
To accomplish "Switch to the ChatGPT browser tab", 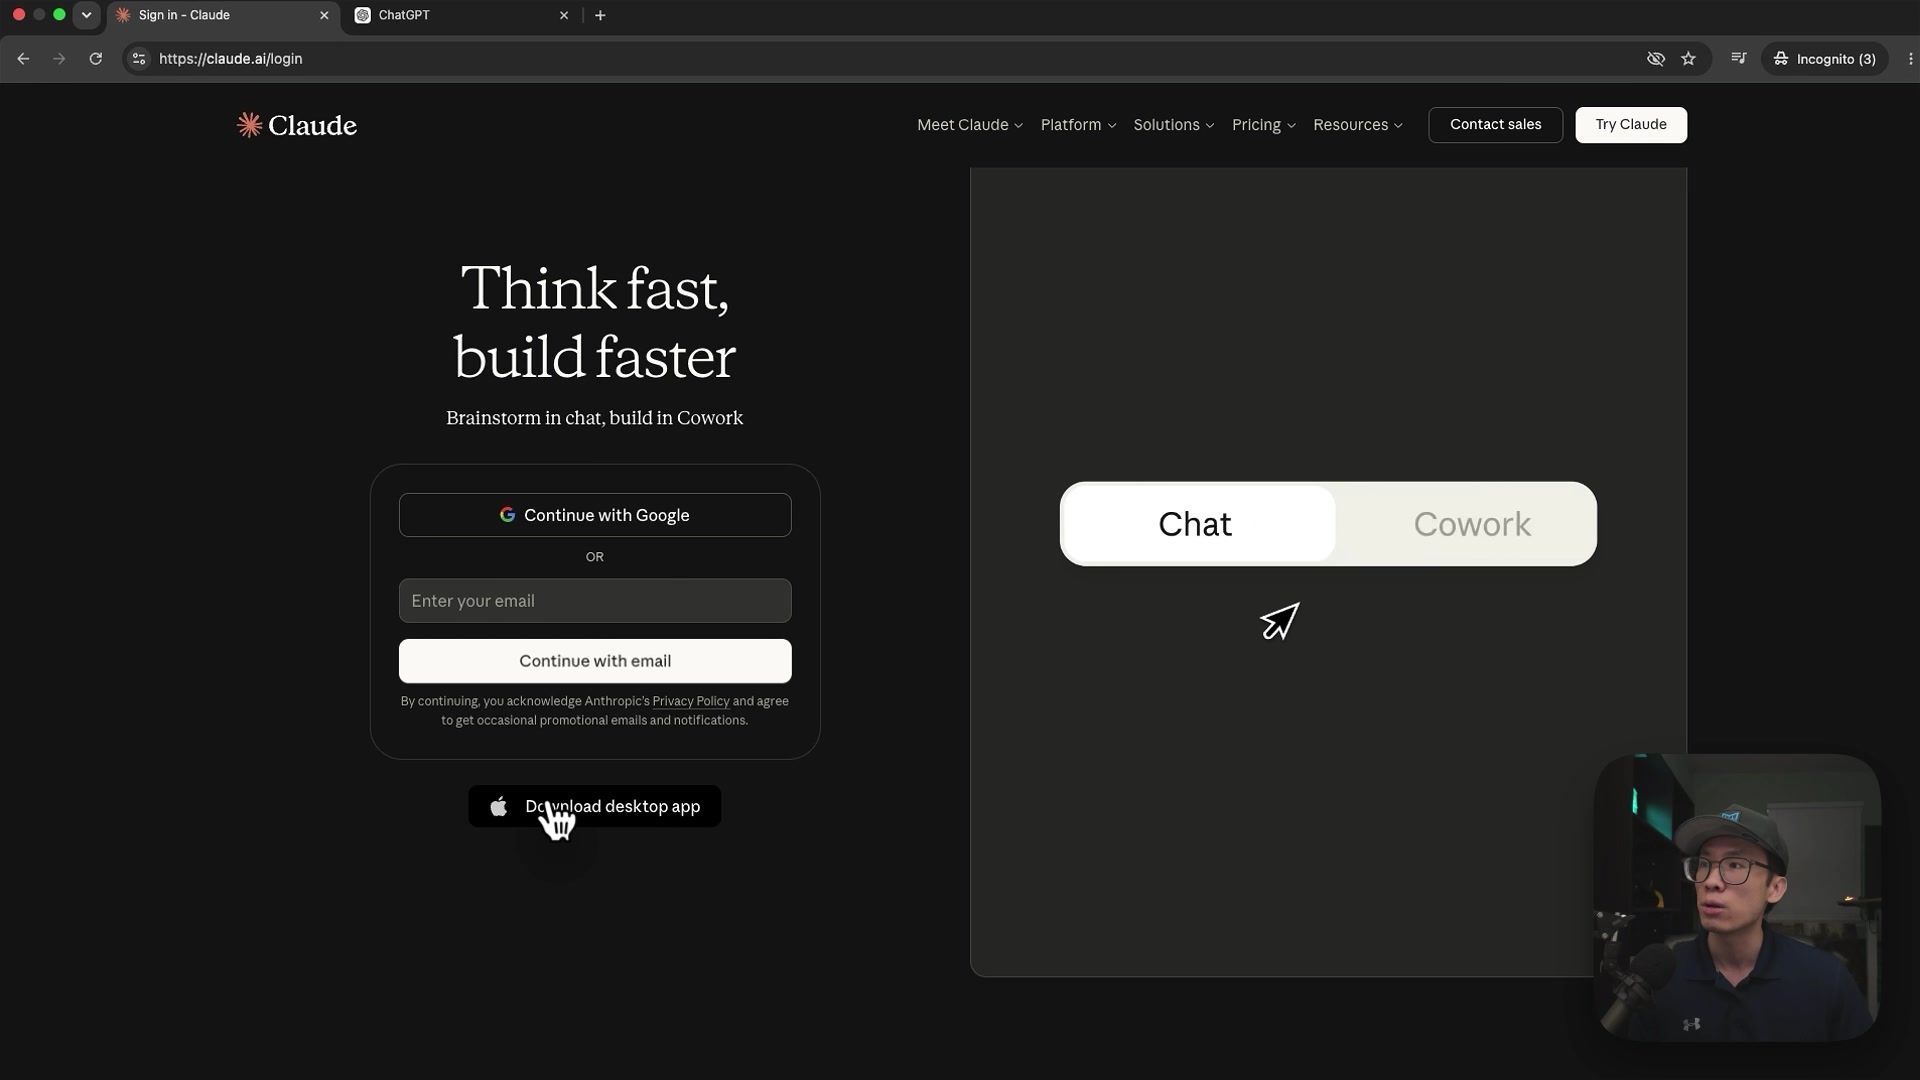I will pyautogui.click(x=462, y=15).
